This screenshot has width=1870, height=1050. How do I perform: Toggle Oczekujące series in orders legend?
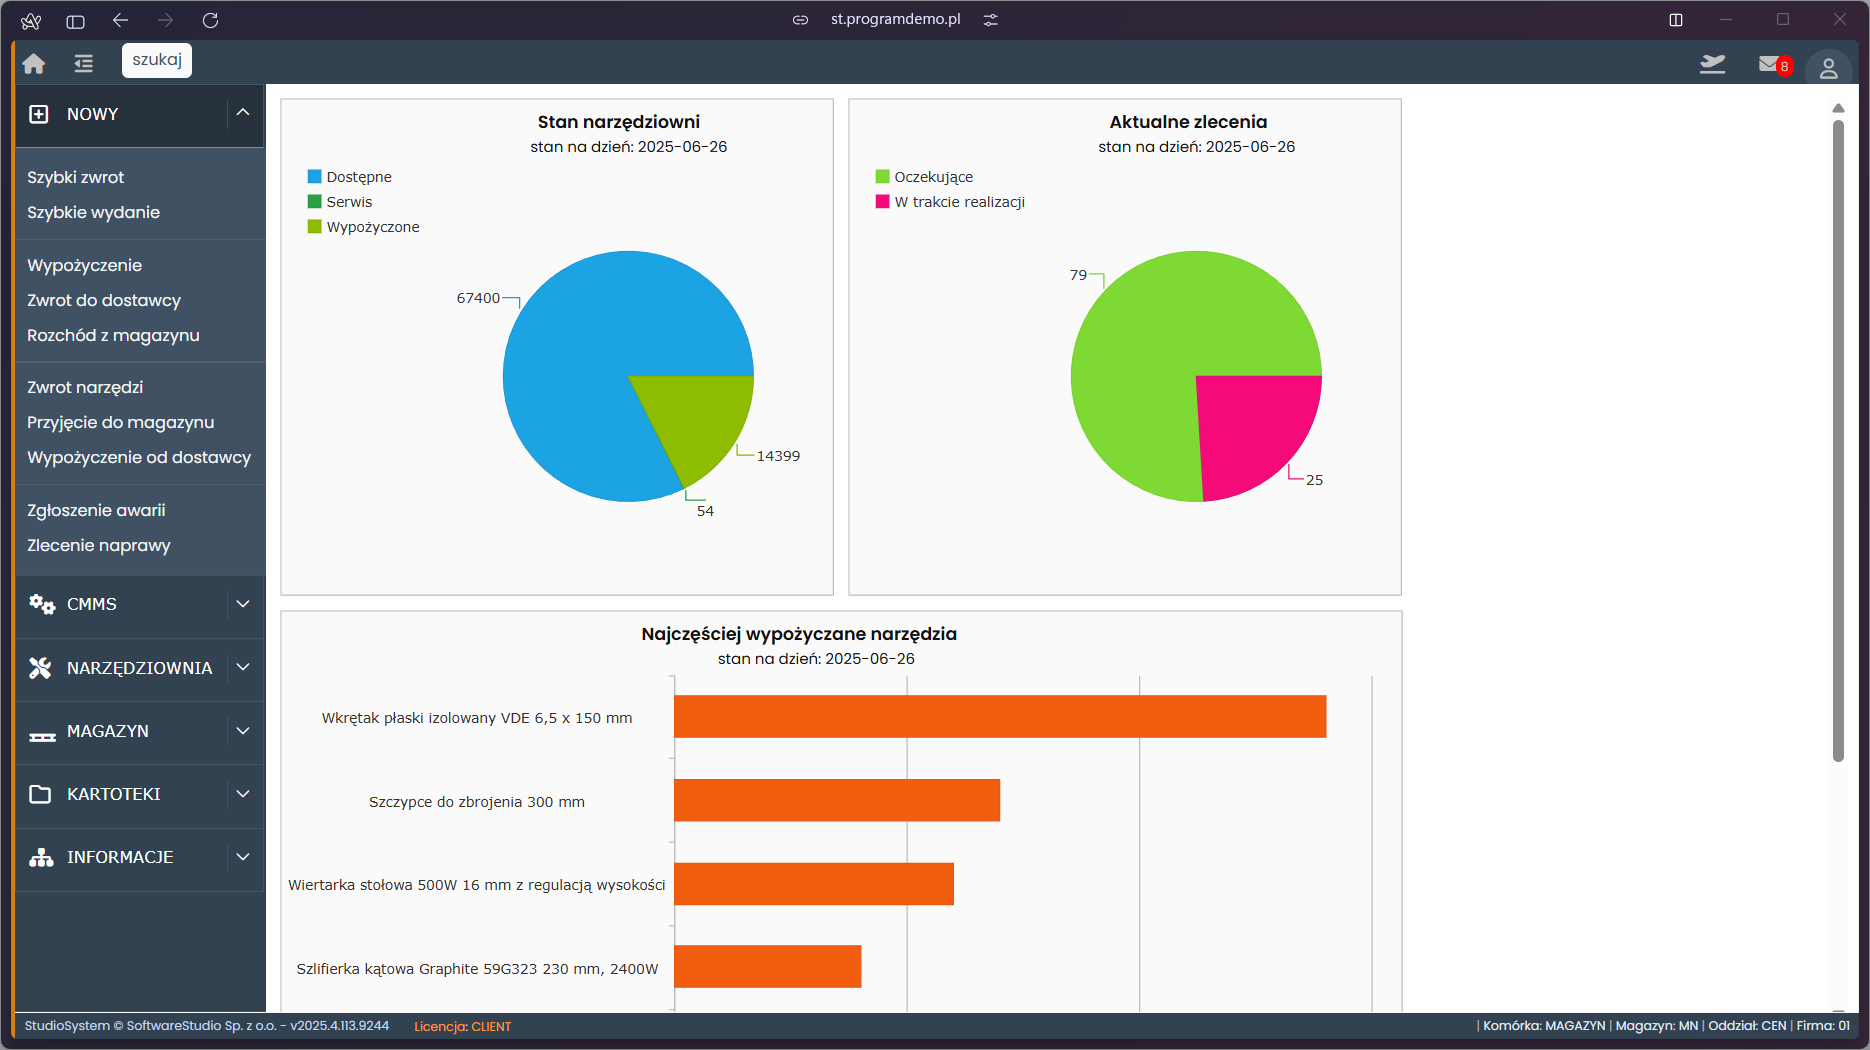(932, 177)
